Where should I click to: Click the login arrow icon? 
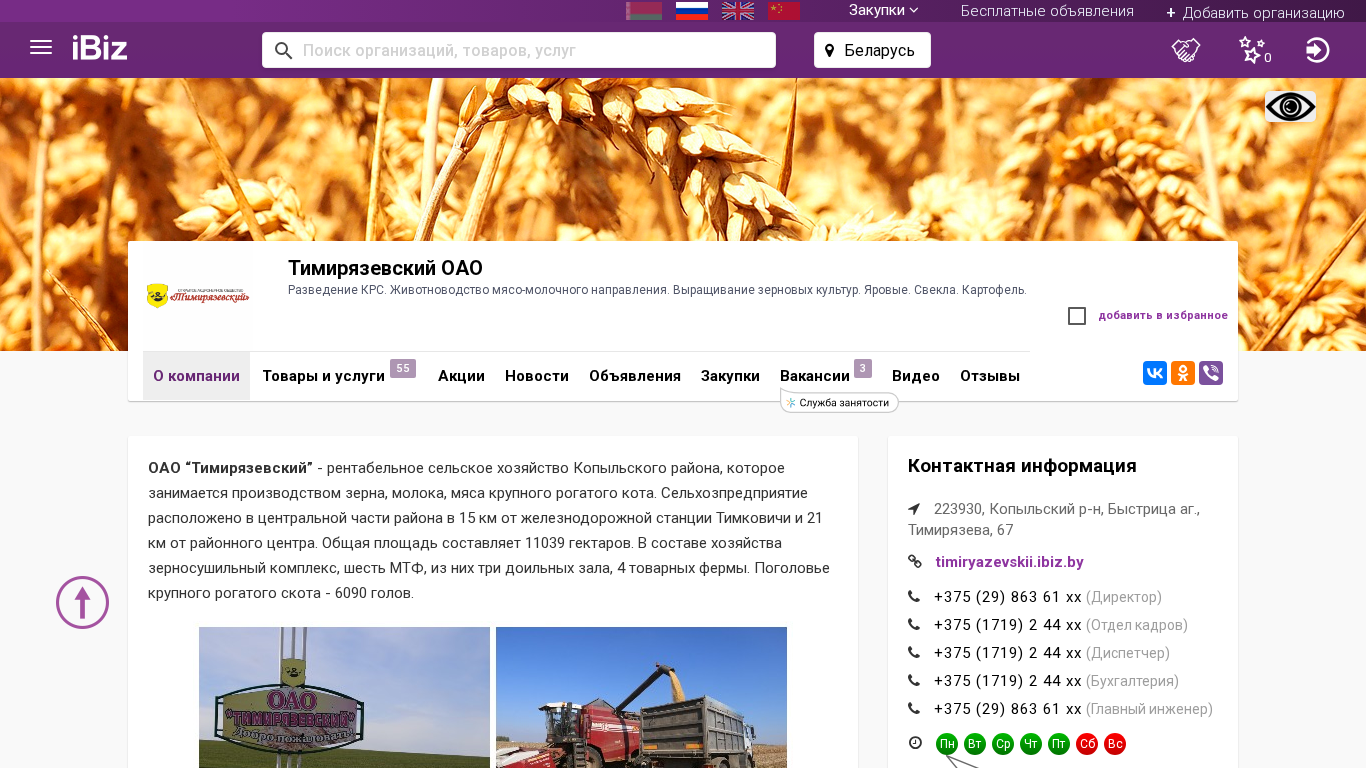point(1318,50)
